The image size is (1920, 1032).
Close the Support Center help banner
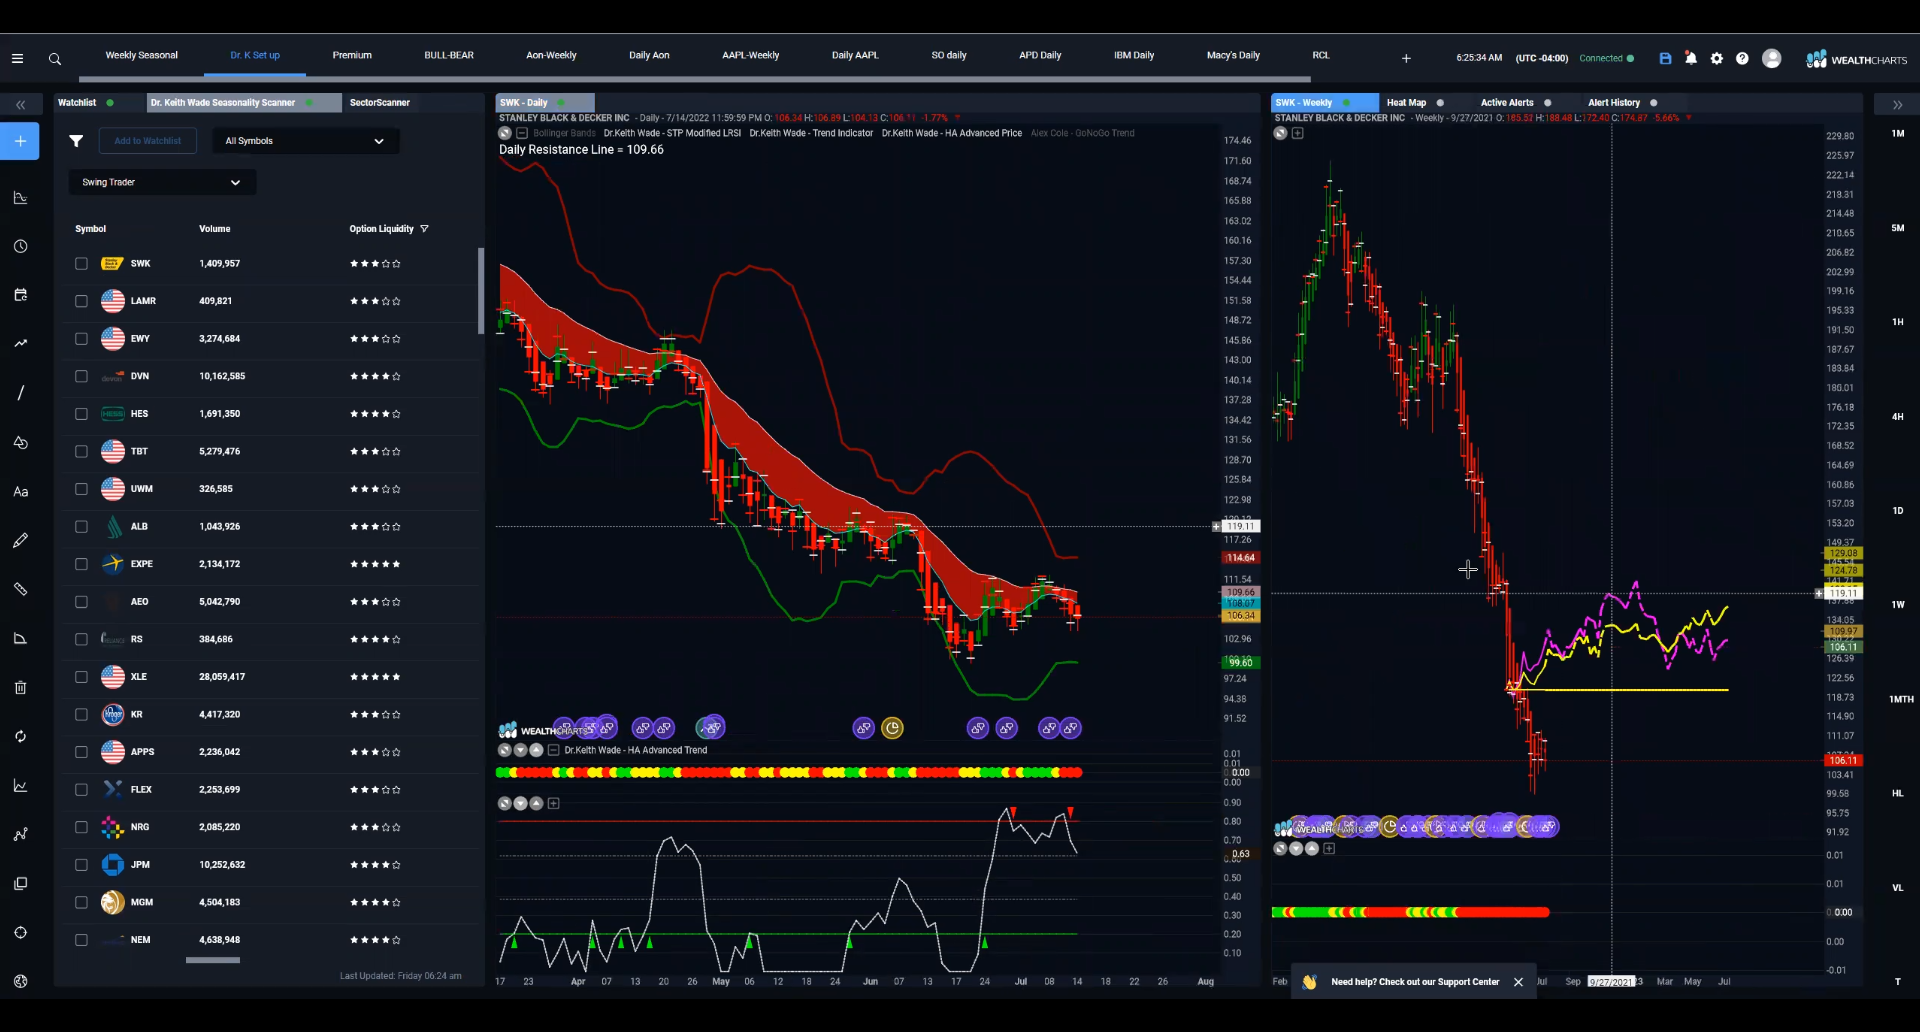pyautogui.click(x=1518, y=982)
